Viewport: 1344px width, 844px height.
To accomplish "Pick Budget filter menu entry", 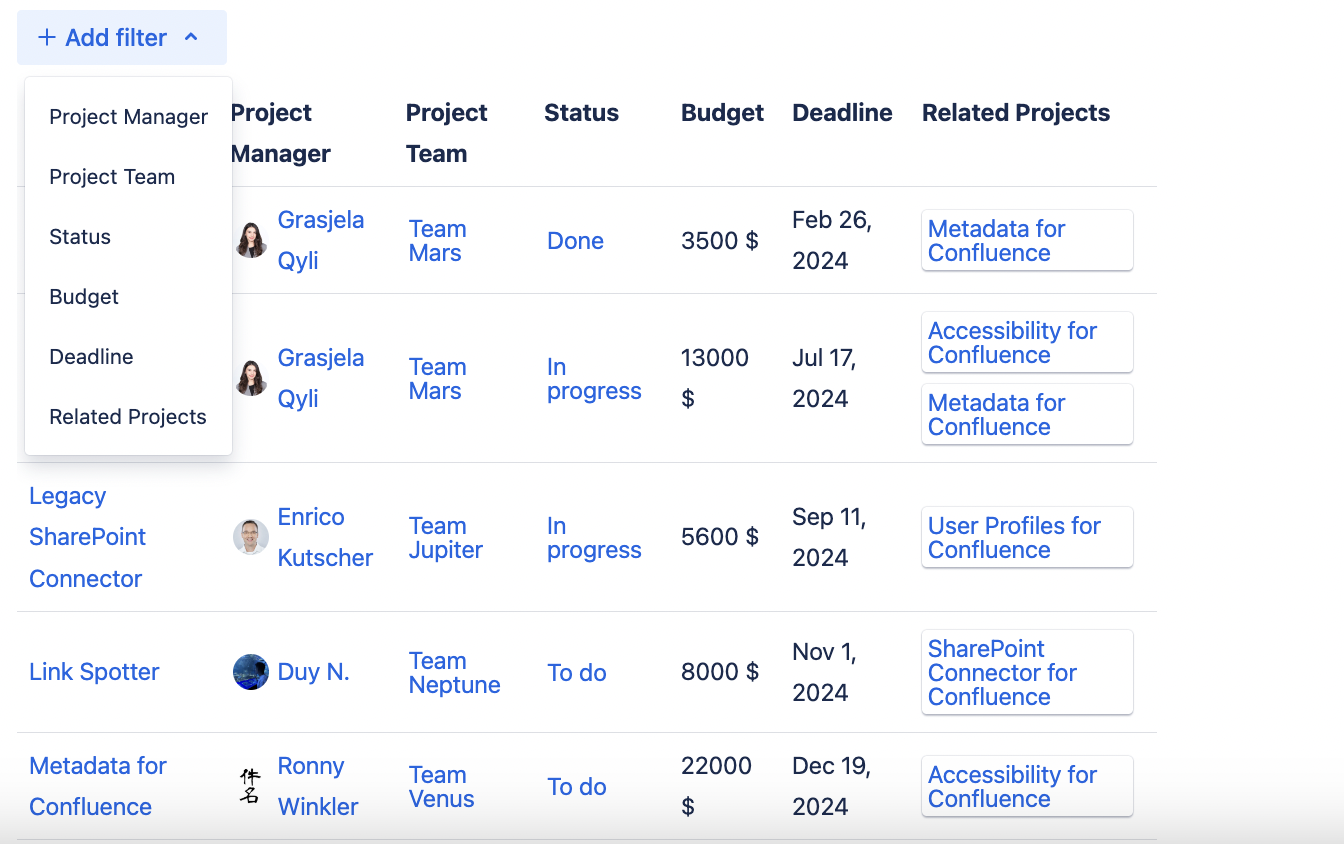I will (84, 297).
